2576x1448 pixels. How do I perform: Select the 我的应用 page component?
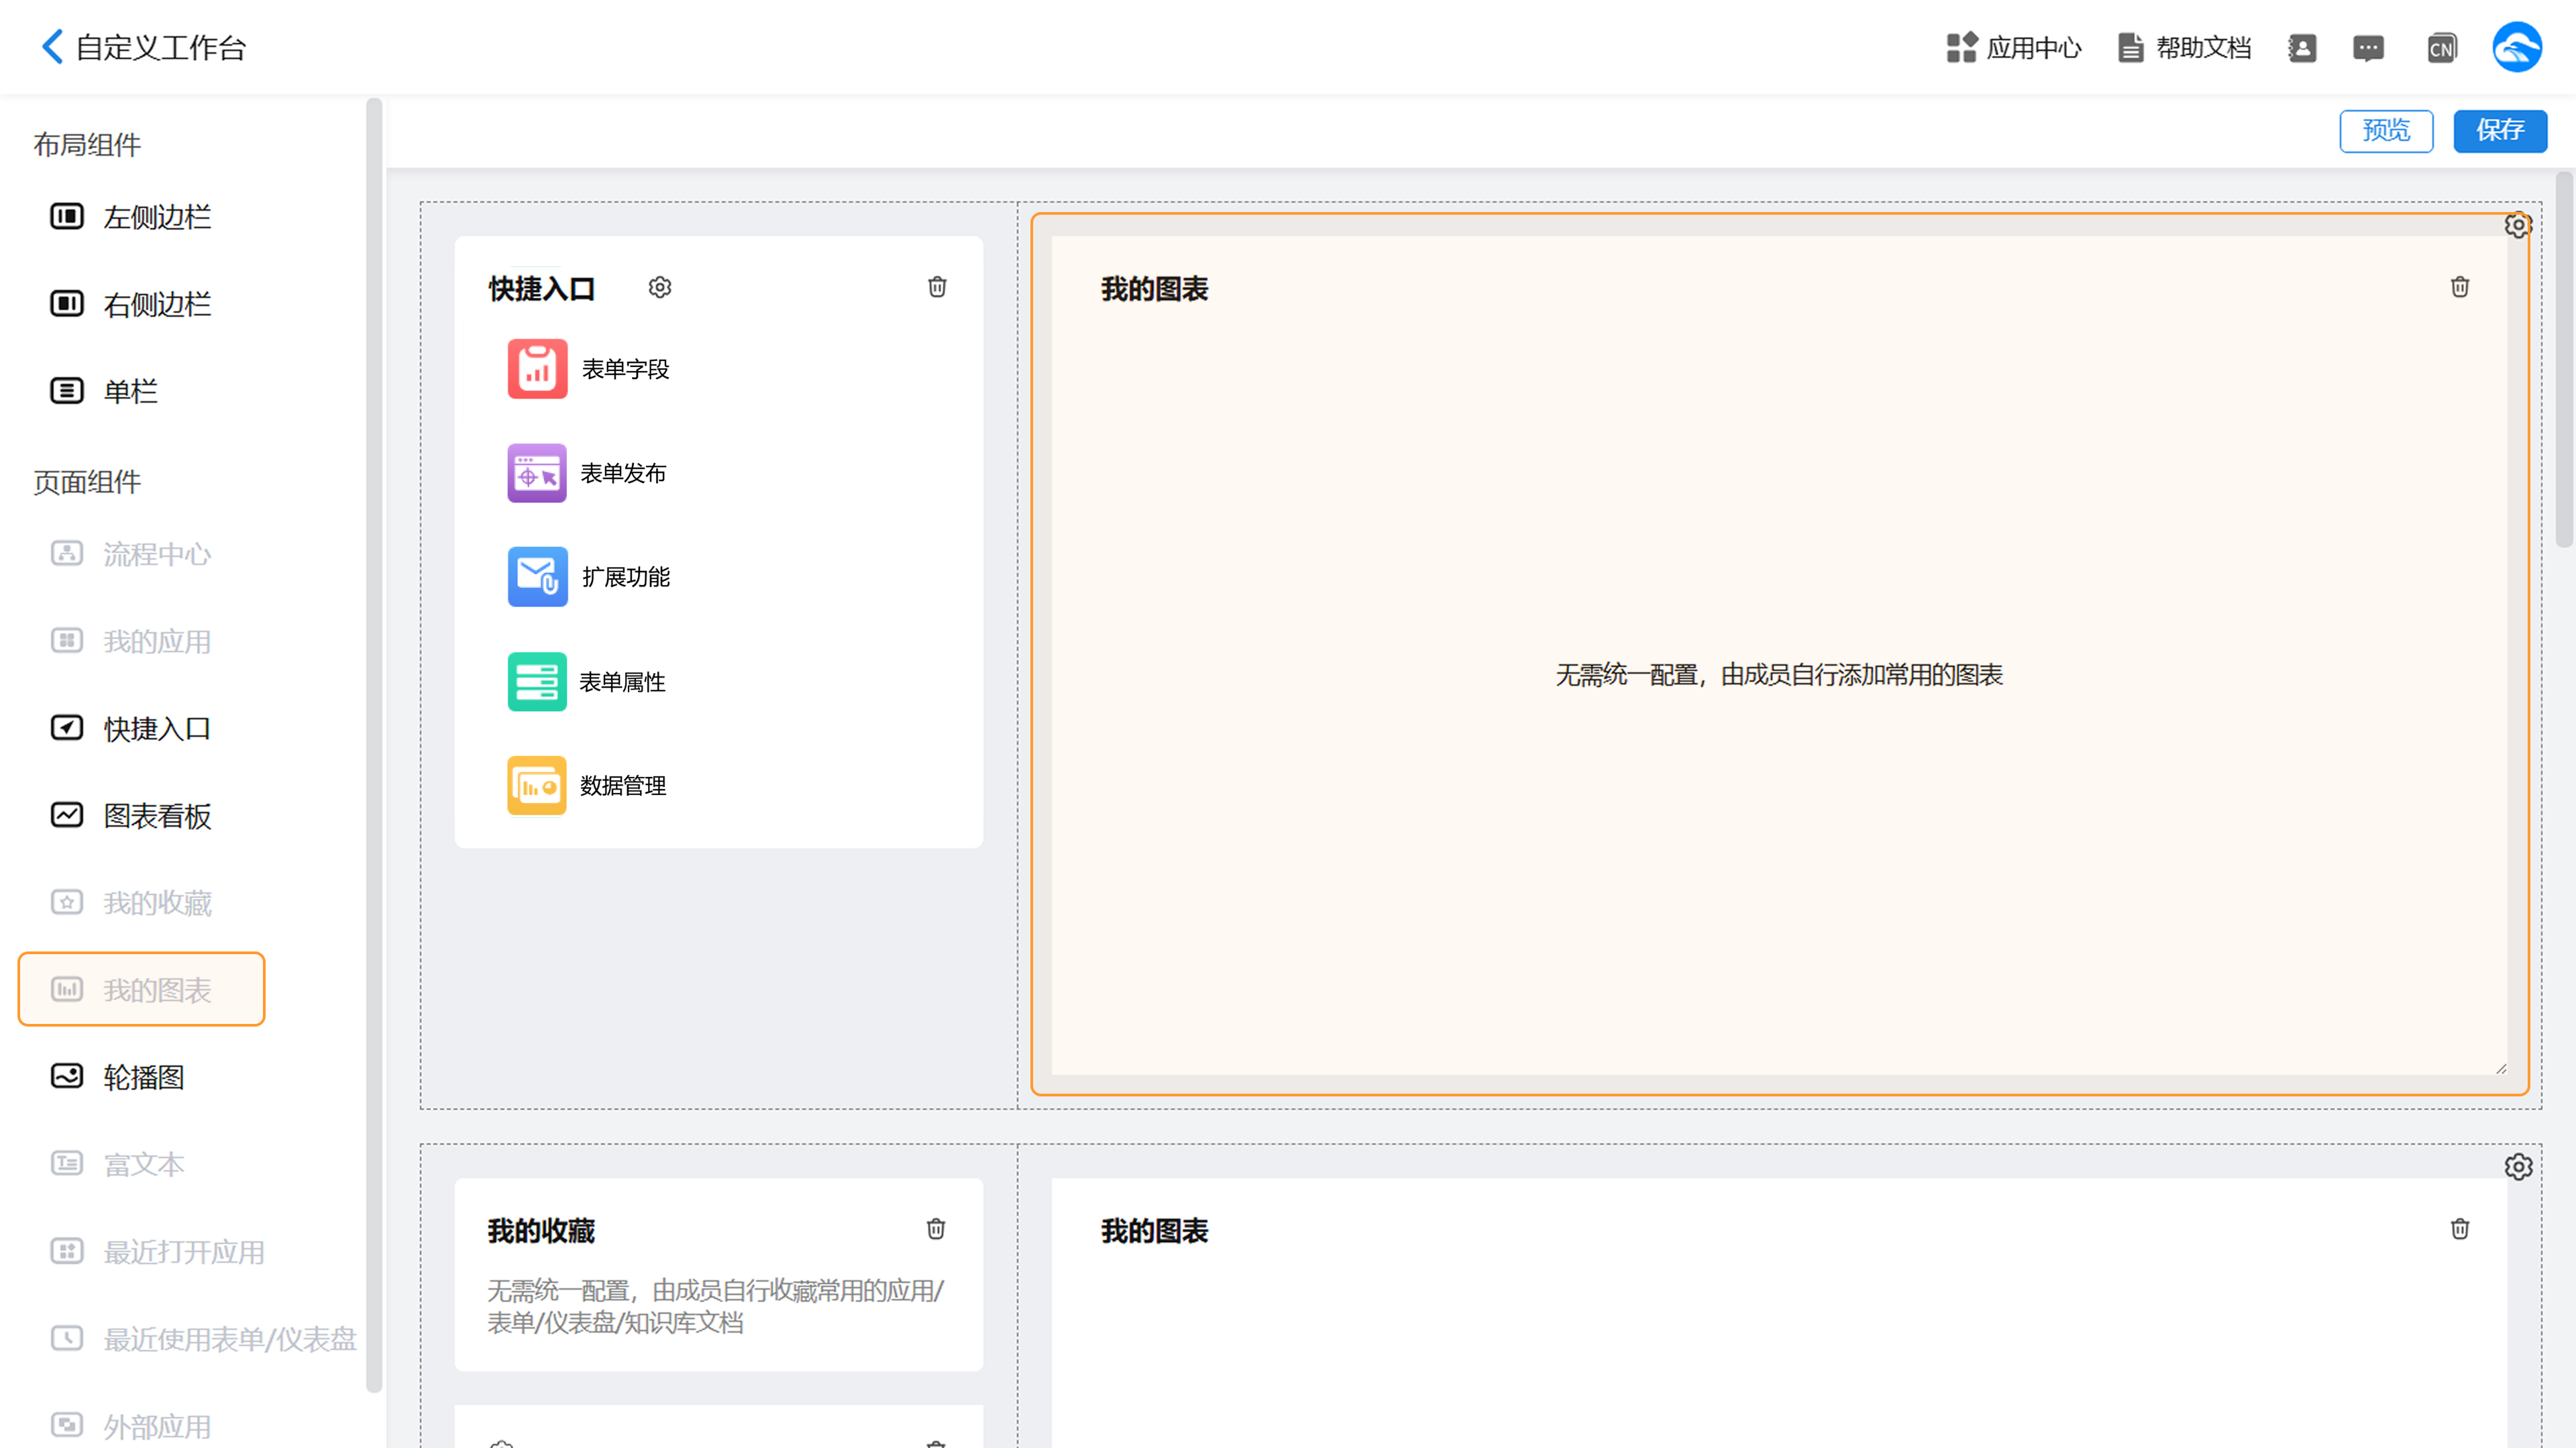point(130,641)
